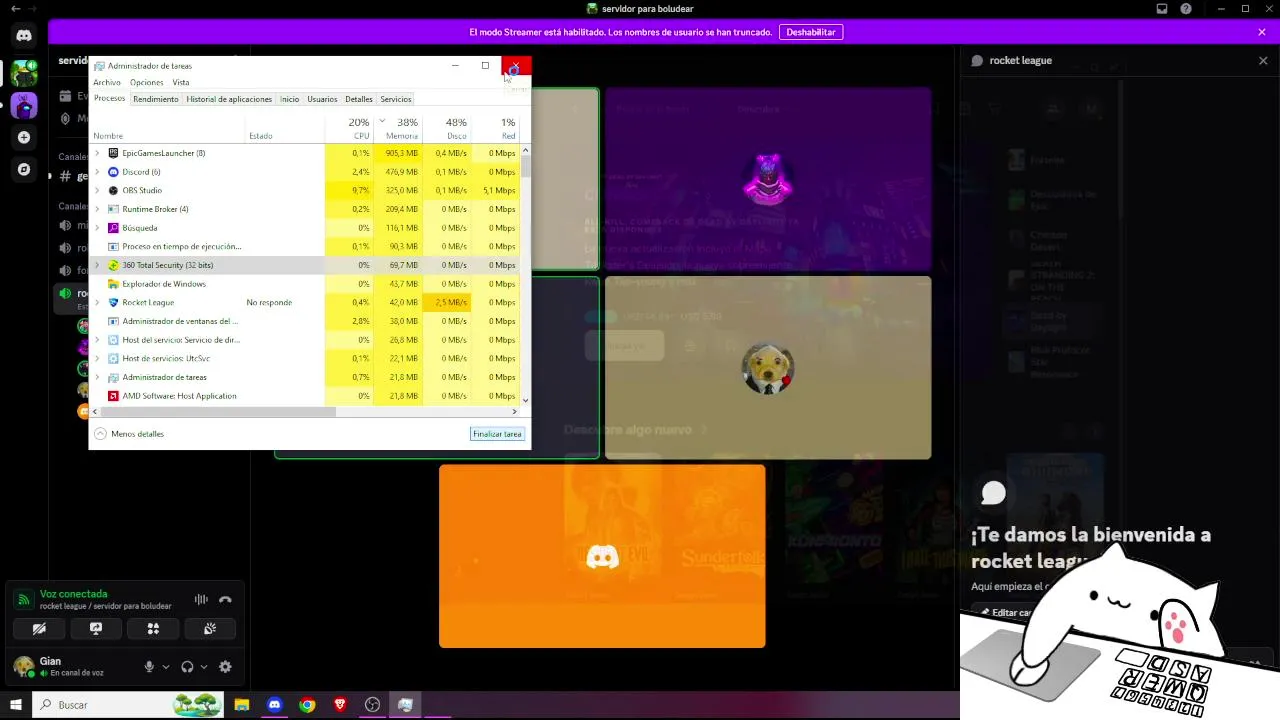Image resolution: width=1280 pixels, height=720 pixels.
Task: Share your screen from voice panel
Action: pos(96,629)
